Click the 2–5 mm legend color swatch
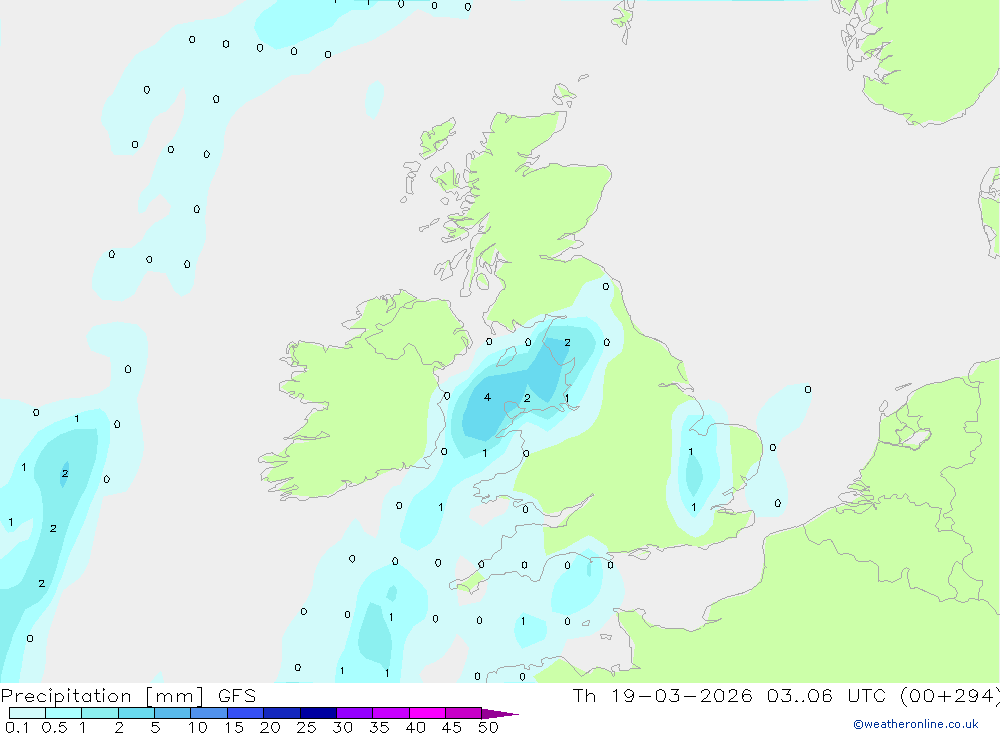Image resolution: width=1000 pixels, height=733 pixels. (136, 713)
